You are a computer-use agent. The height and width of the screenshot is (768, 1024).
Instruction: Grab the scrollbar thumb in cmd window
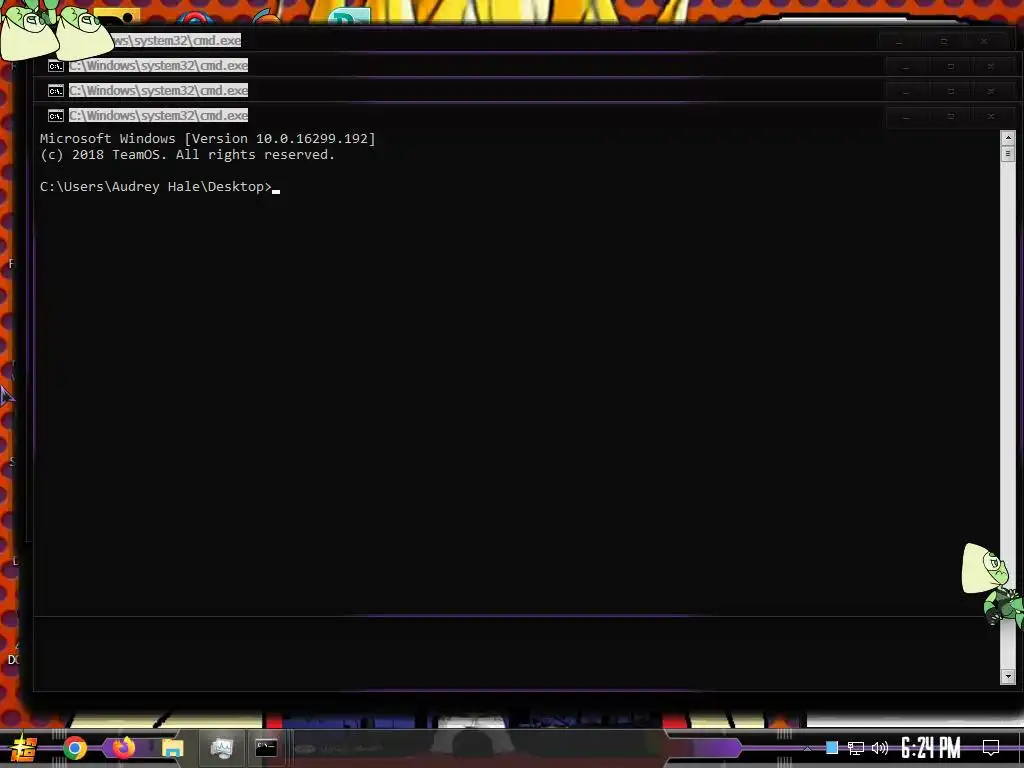(1008, 153)
